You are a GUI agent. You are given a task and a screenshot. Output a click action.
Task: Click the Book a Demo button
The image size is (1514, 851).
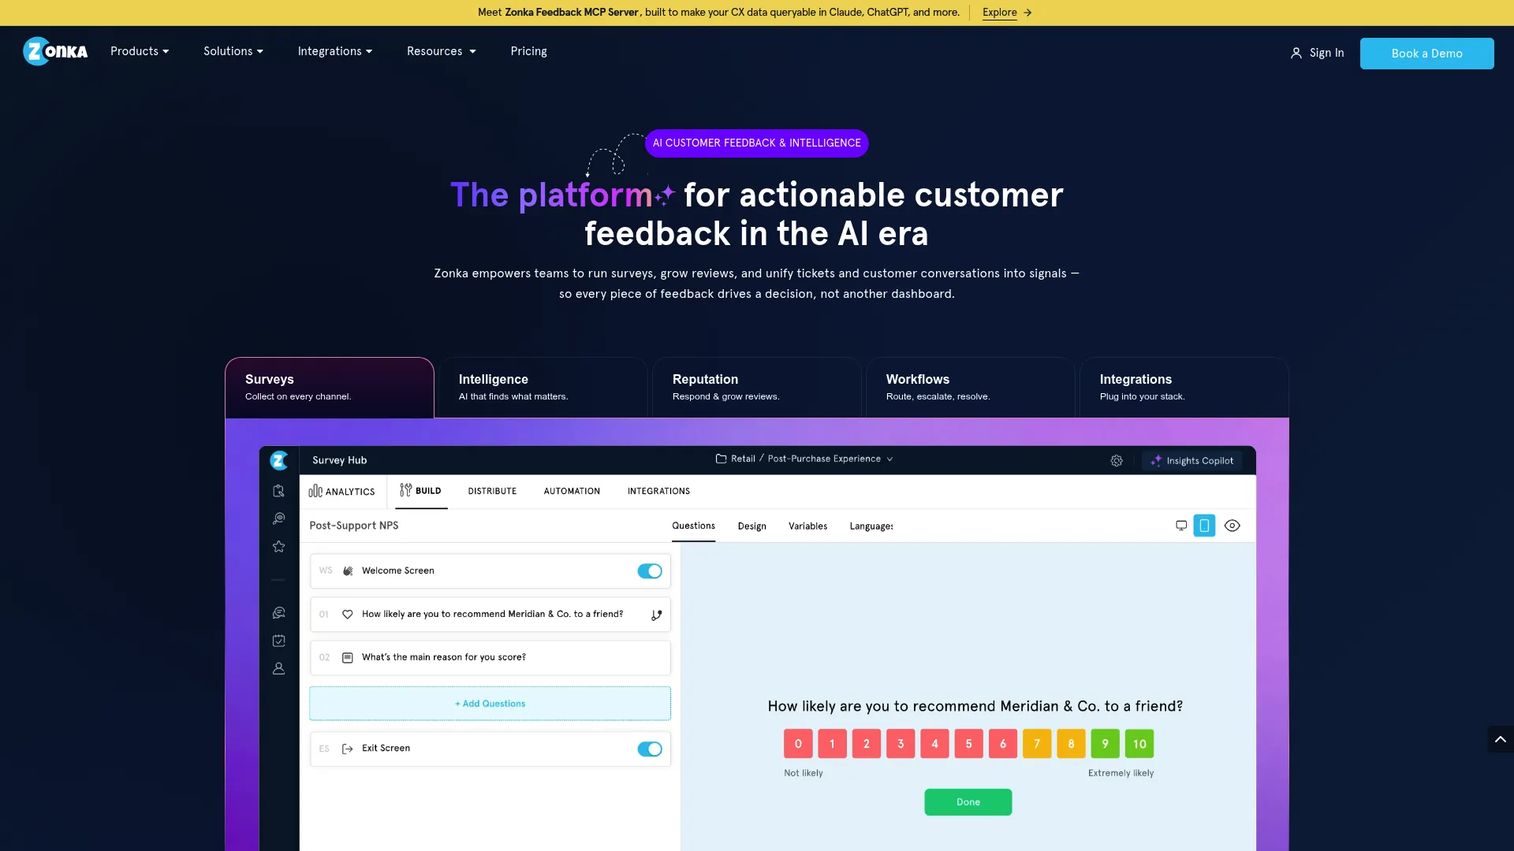[1427, 53]
